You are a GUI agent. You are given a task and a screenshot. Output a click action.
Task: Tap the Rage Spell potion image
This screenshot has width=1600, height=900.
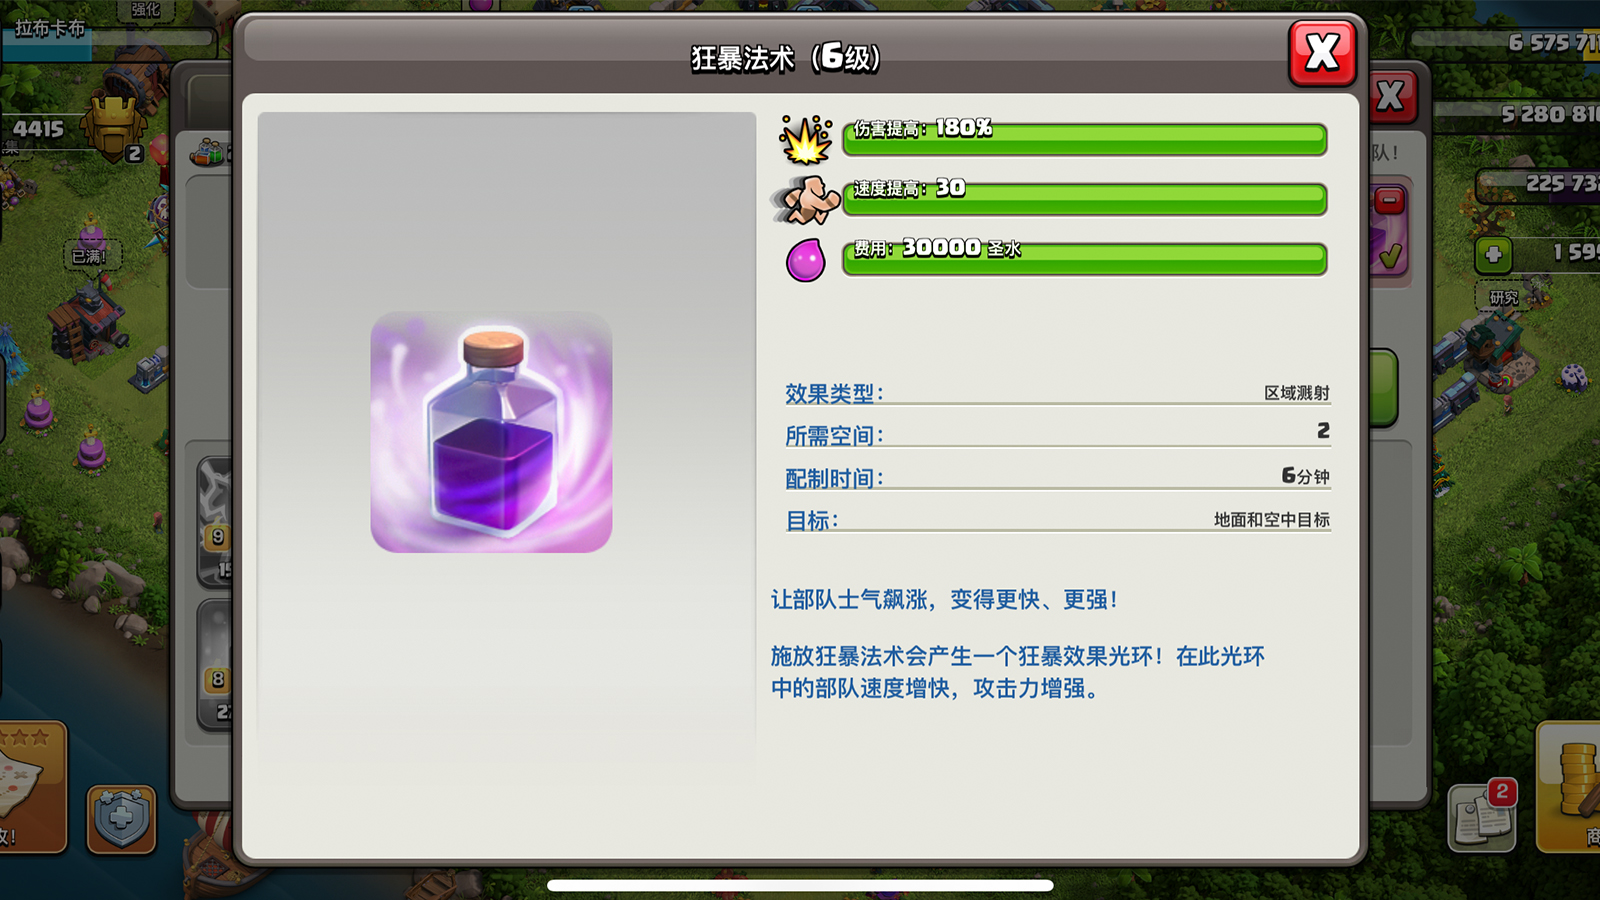(x=491, y=432)
